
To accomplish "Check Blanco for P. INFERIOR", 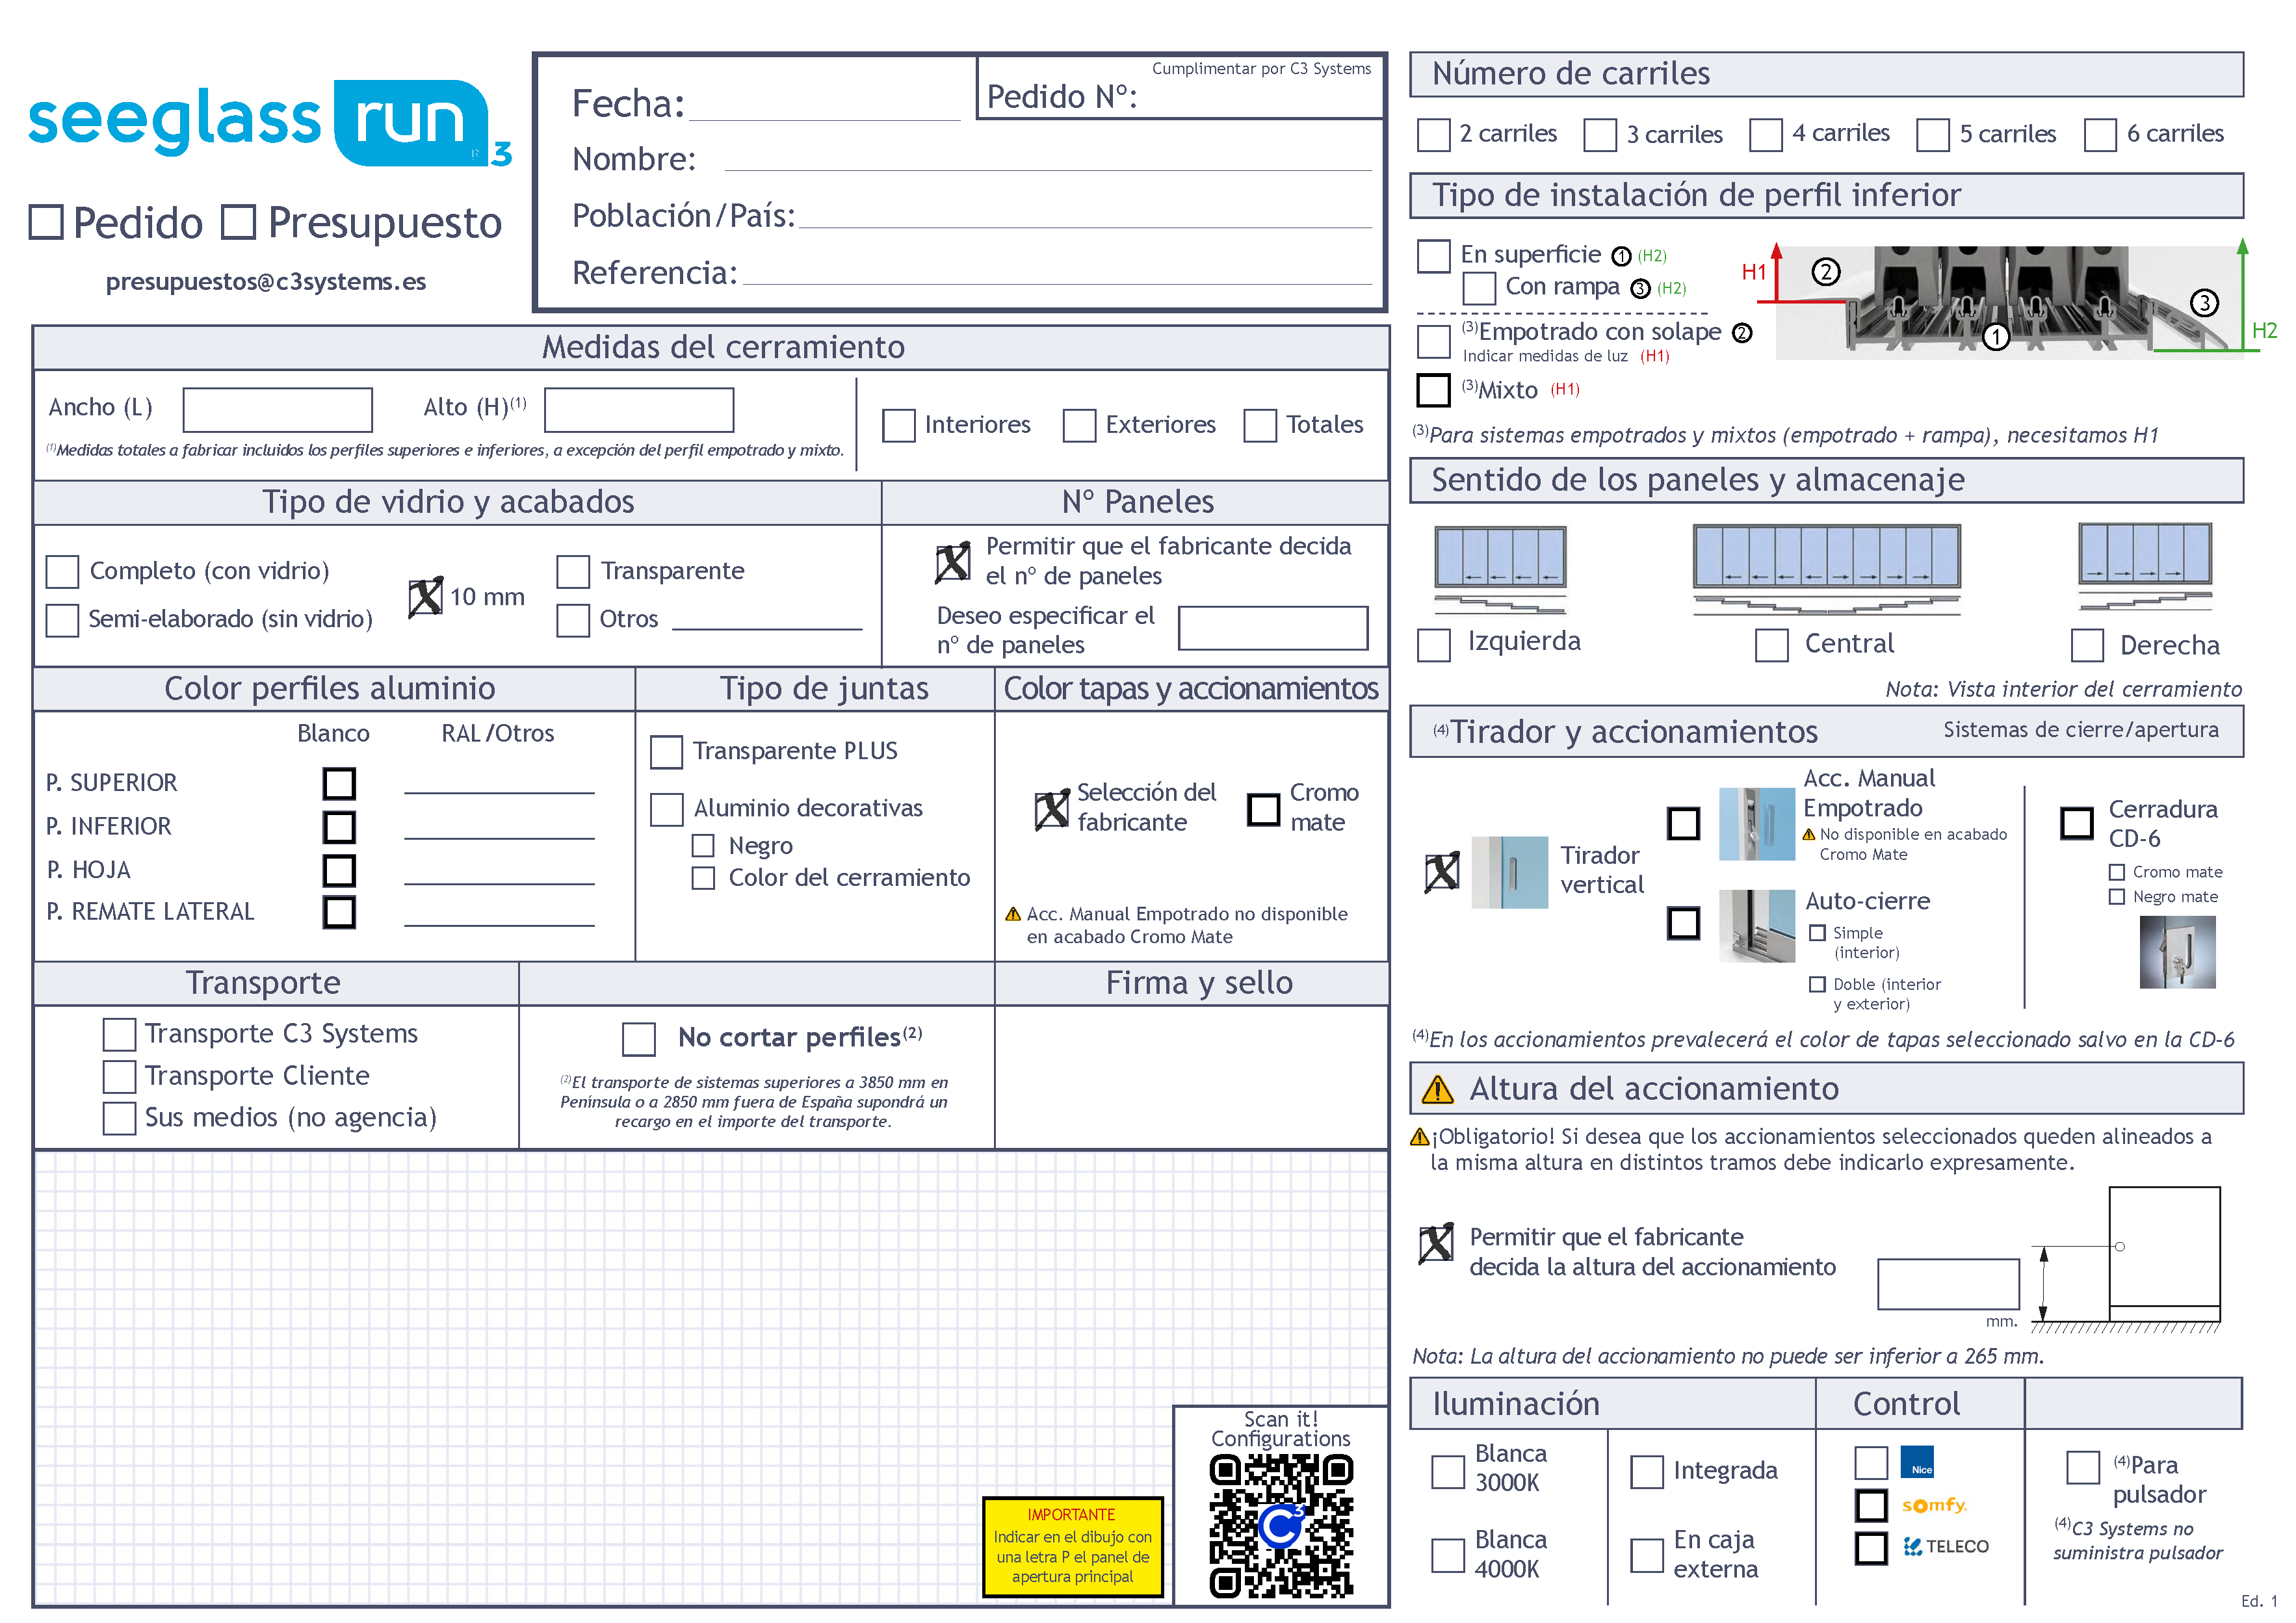I will (339, 827).
